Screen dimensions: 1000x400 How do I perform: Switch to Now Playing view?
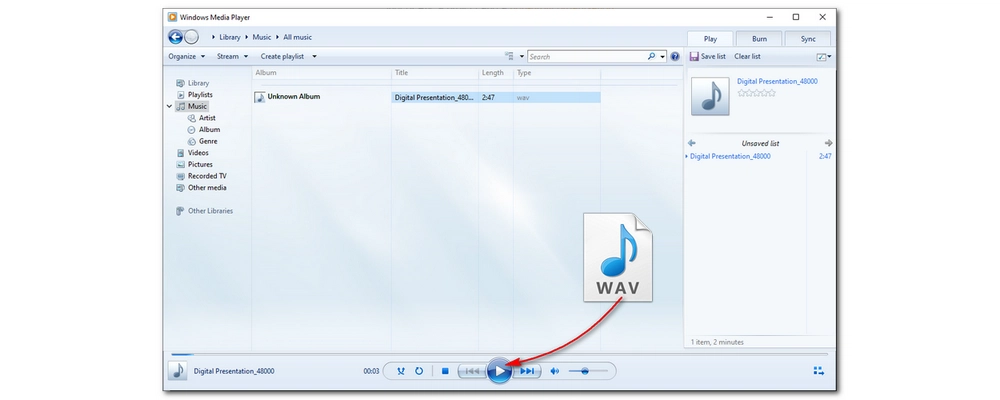(x=819, y=371)
